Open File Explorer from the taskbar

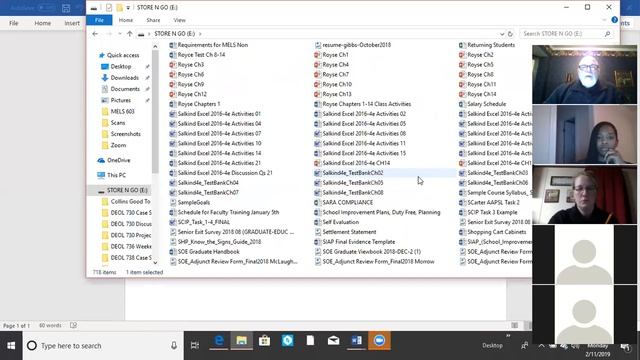tap(242, 340)
